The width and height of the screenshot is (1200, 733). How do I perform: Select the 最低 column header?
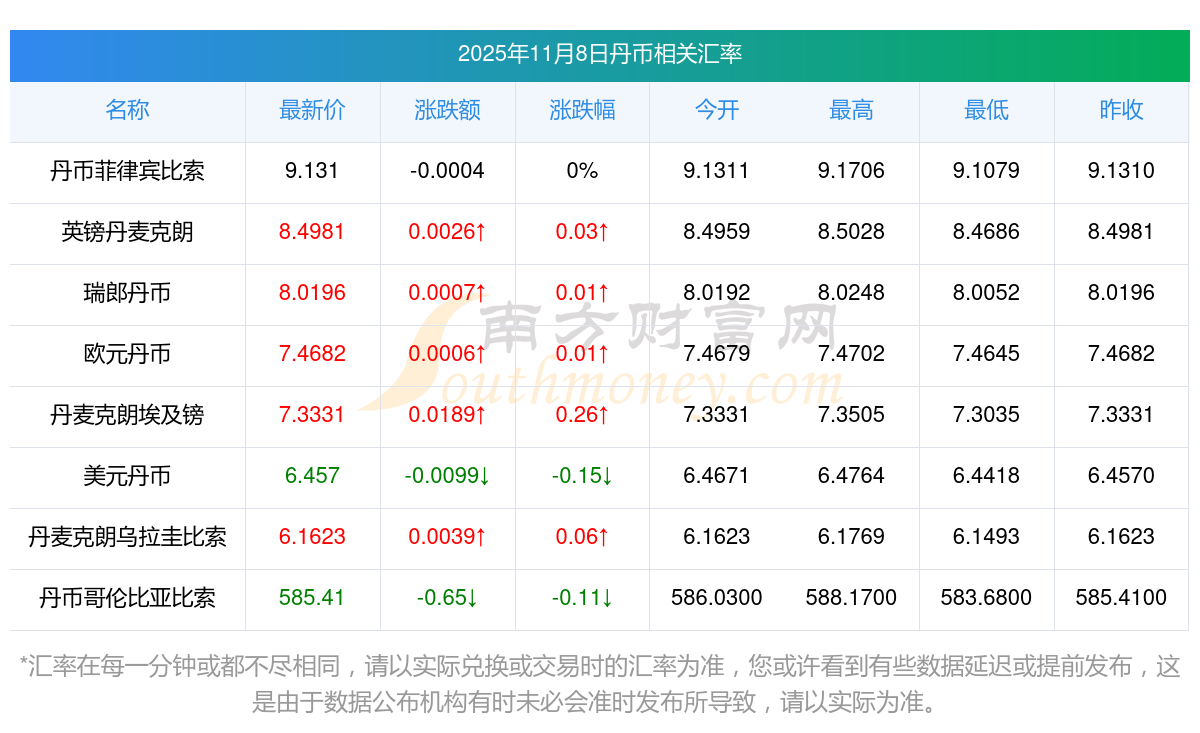tap(986, 111)
